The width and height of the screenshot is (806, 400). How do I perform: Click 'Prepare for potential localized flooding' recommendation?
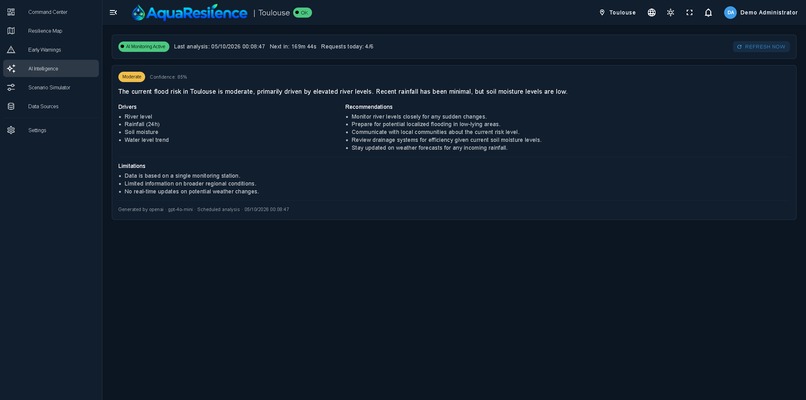pyautogui.click(x=426, y=124)
